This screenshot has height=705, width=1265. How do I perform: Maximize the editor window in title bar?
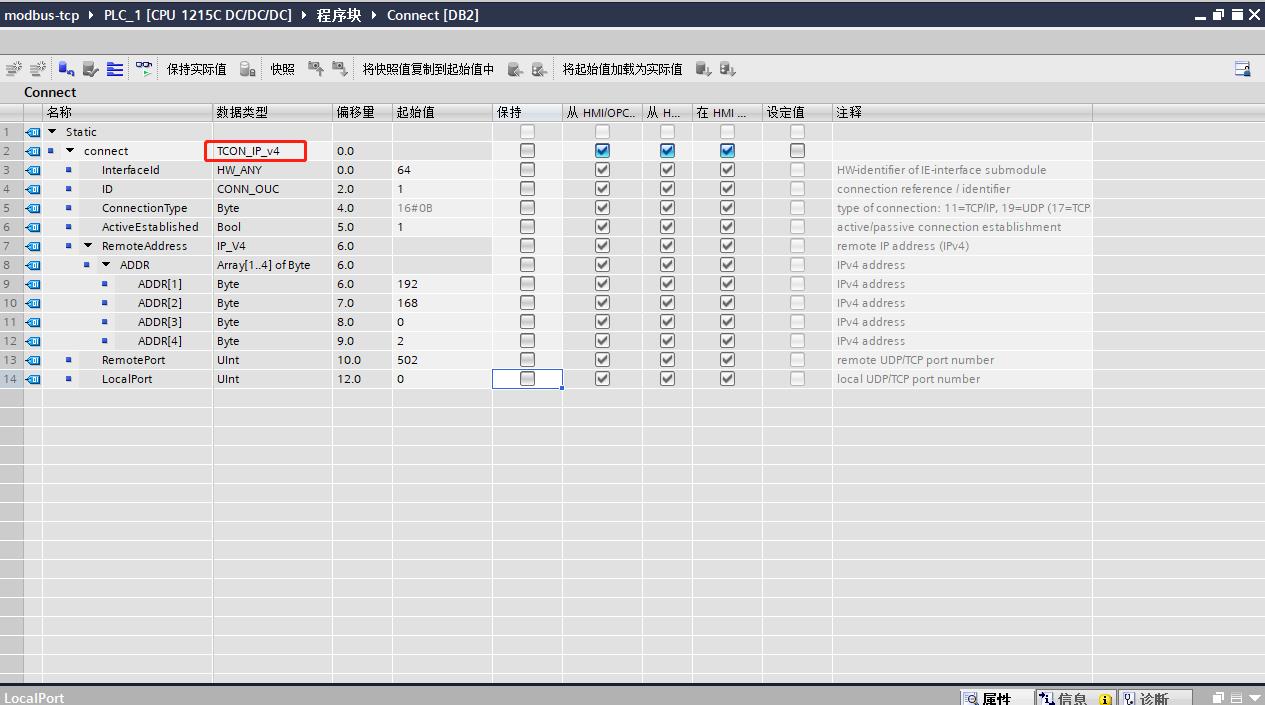(x=1236, y=15)
